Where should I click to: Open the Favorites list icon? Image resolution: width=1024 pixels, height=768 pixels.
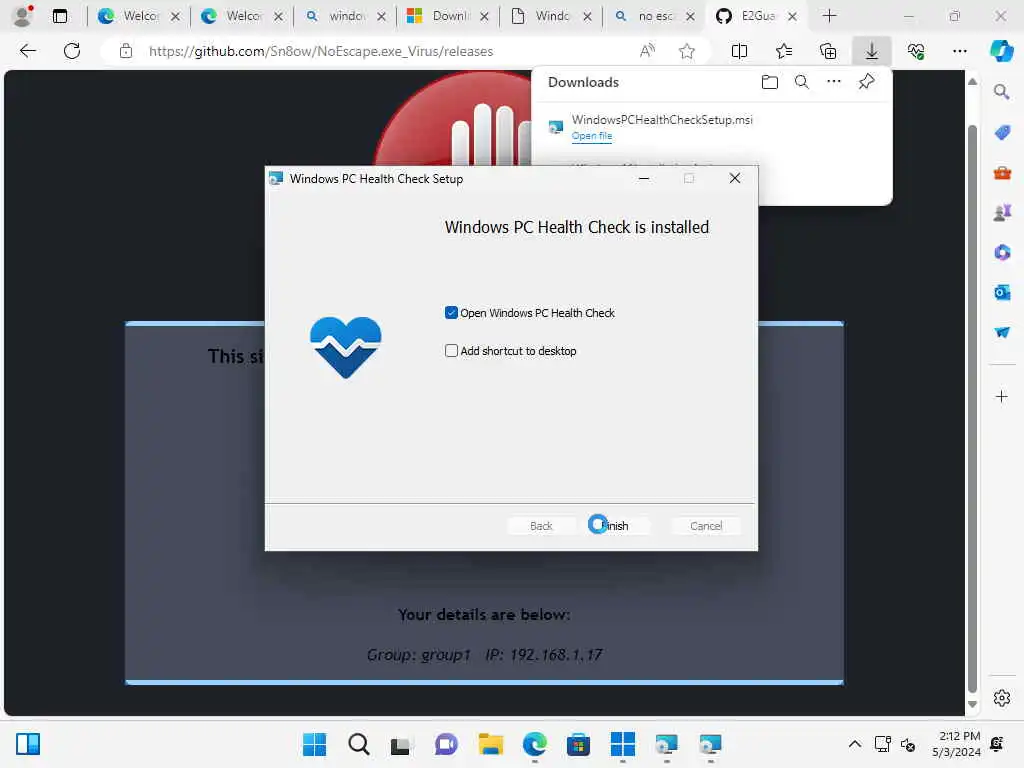pyautogui.click(x=784, y=51)
